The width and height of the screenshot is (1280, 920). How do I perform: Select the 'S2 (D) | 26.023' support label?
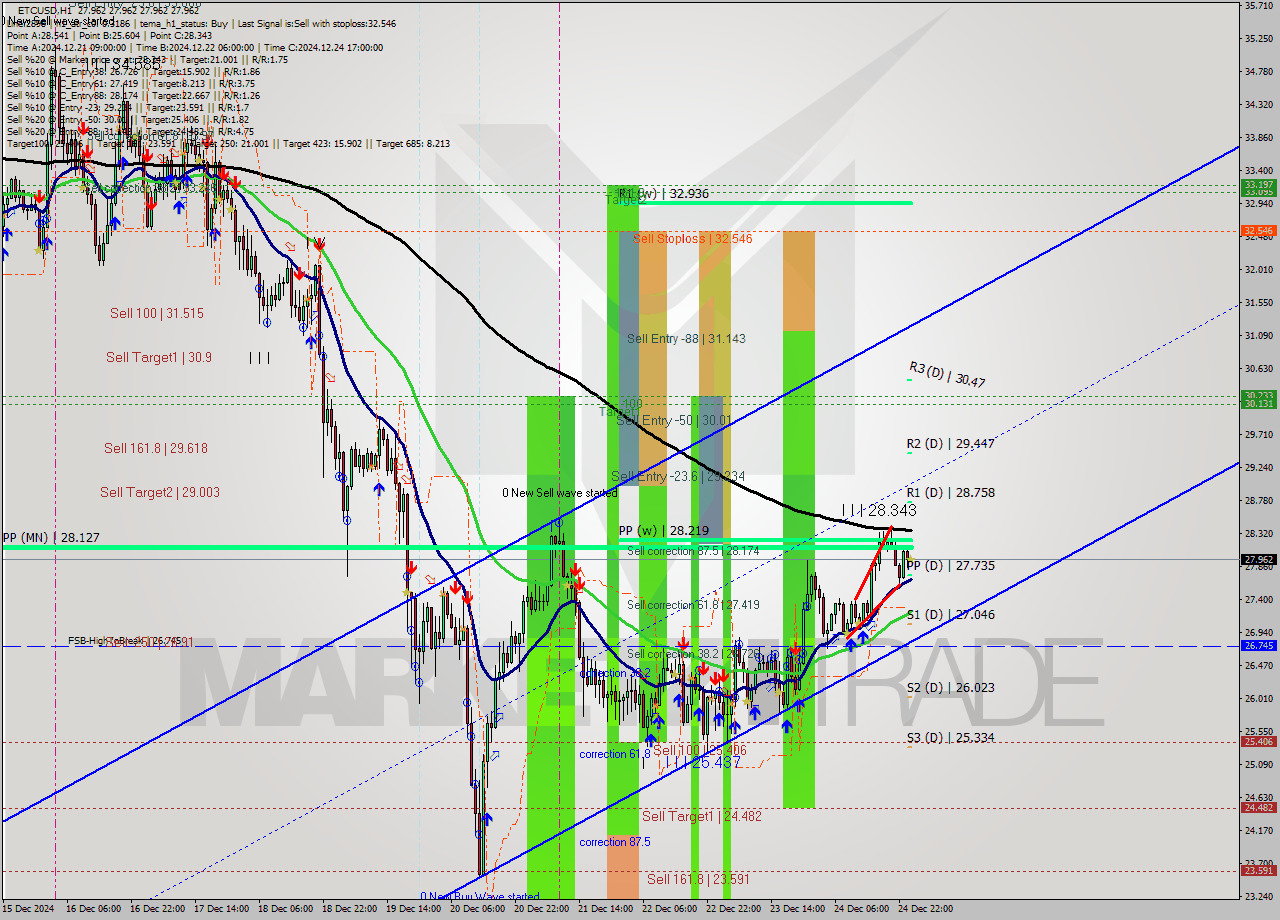click(951, 688)
